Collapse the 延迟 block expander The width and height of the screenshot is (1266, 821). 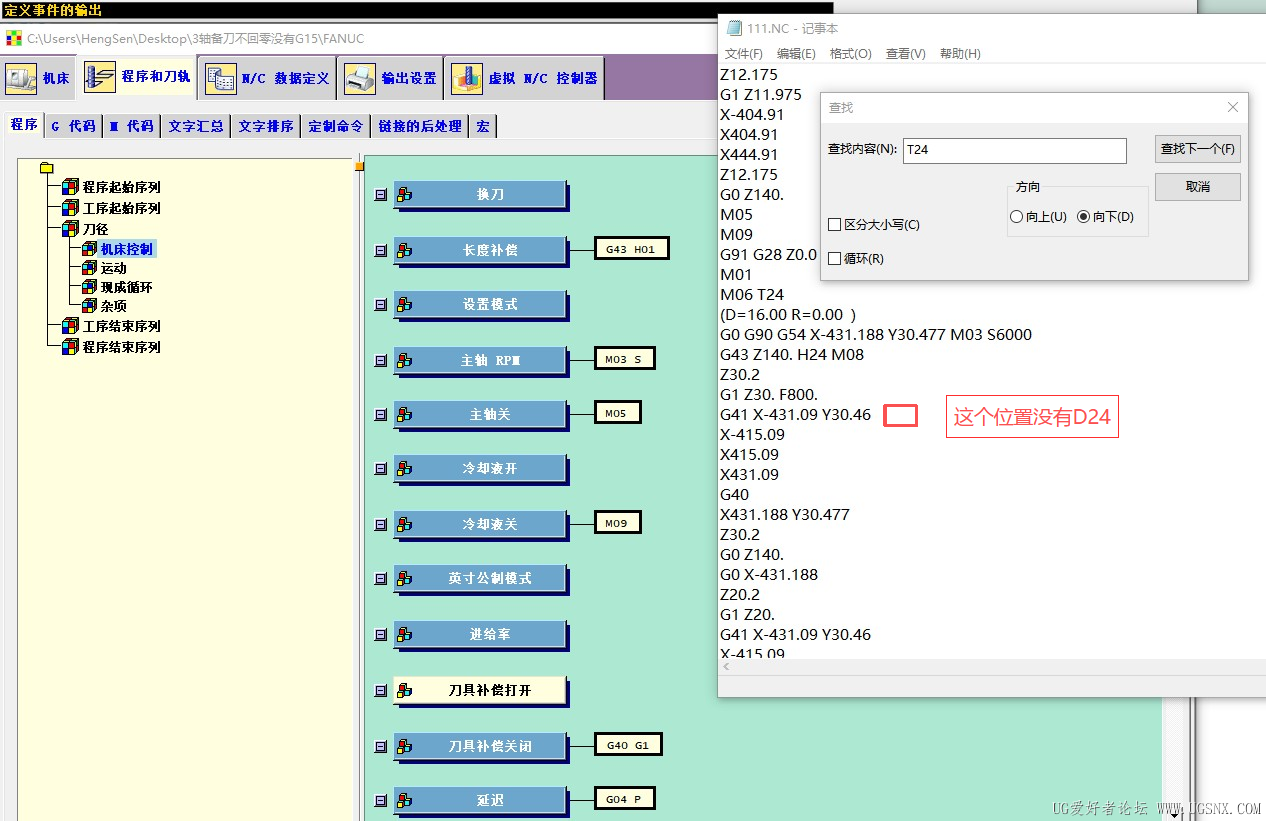380,801
